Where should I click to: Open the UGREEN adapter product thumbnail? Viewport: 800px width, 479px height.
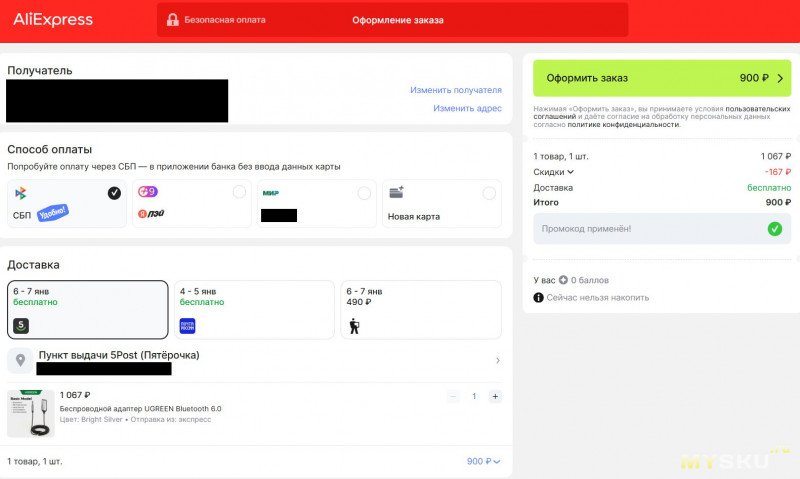click(x=31, y=413)
